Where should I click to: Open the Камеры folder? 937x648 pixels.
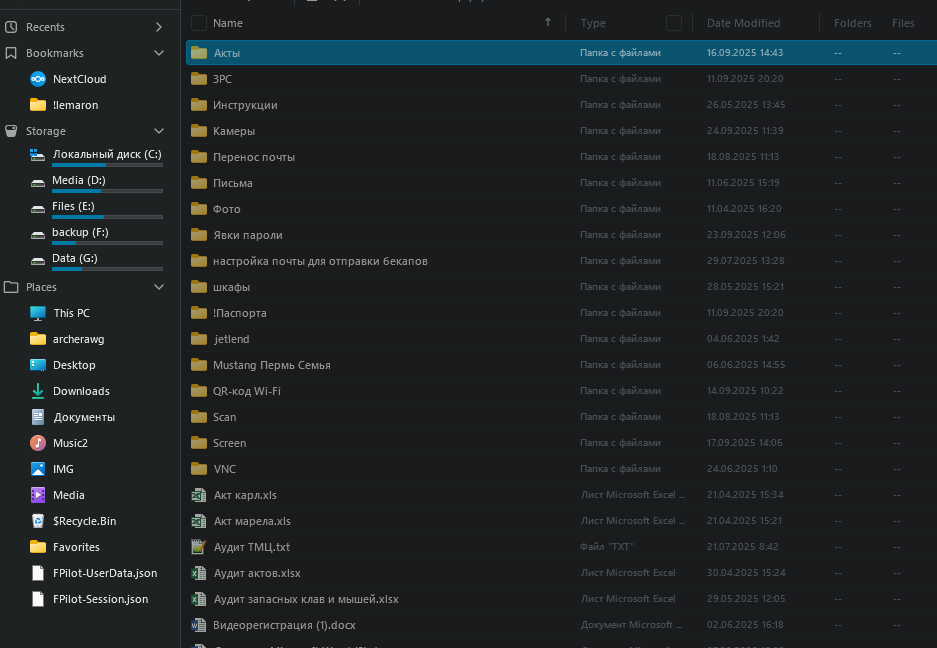[234, 131]
